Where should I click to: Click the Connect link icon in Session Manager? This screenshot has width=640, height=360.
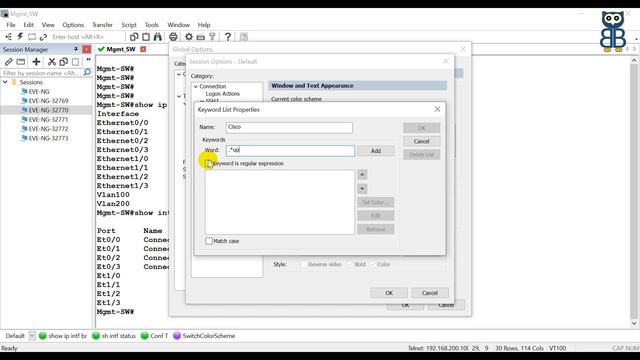[x=9, y=62]
